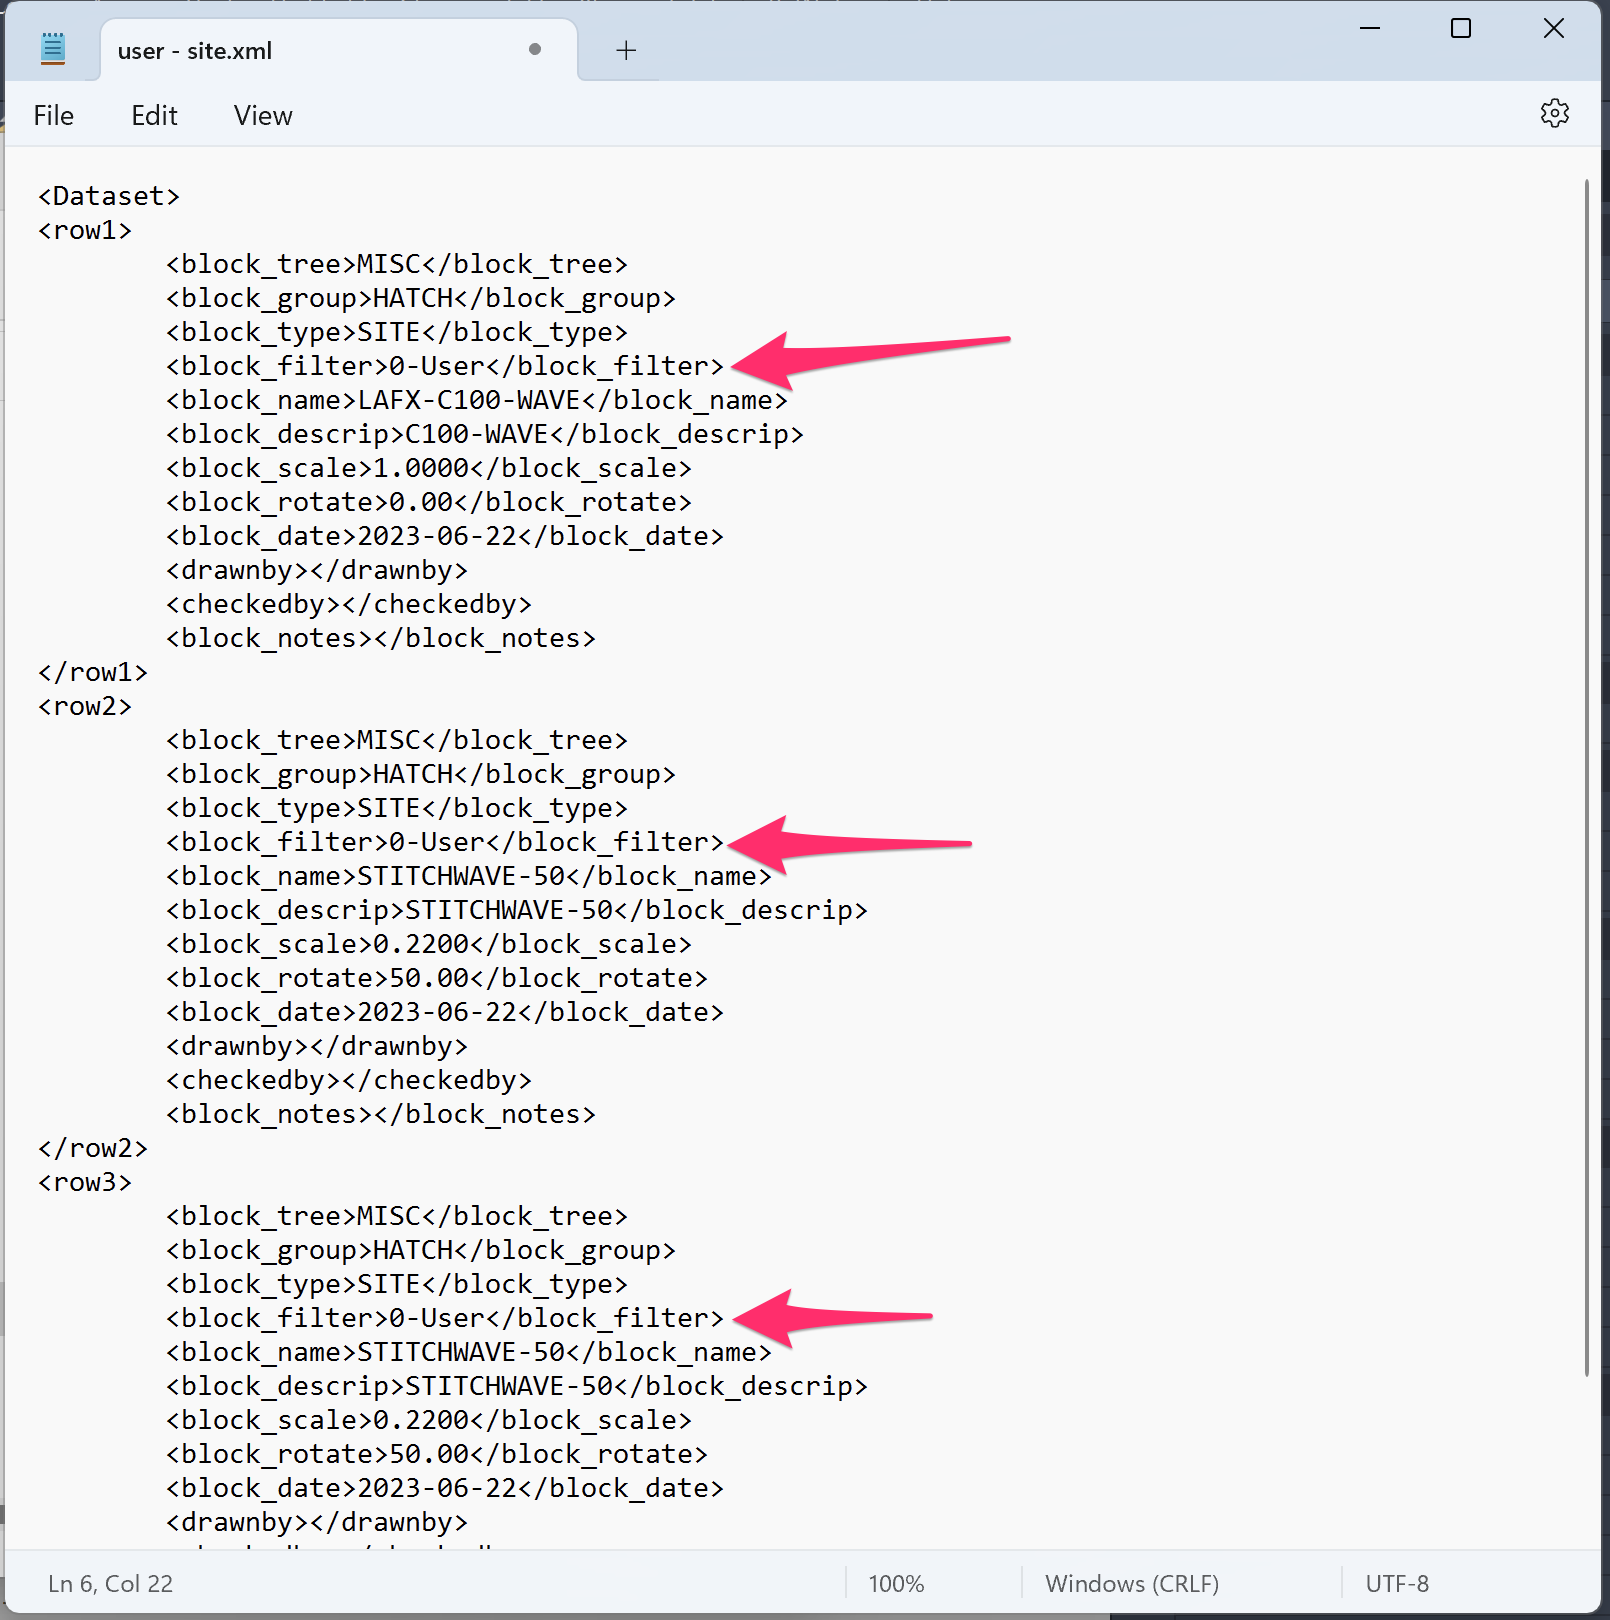Click row2 block_notes element line
Screen dimensions: 1610x1620
(381, 1114)
